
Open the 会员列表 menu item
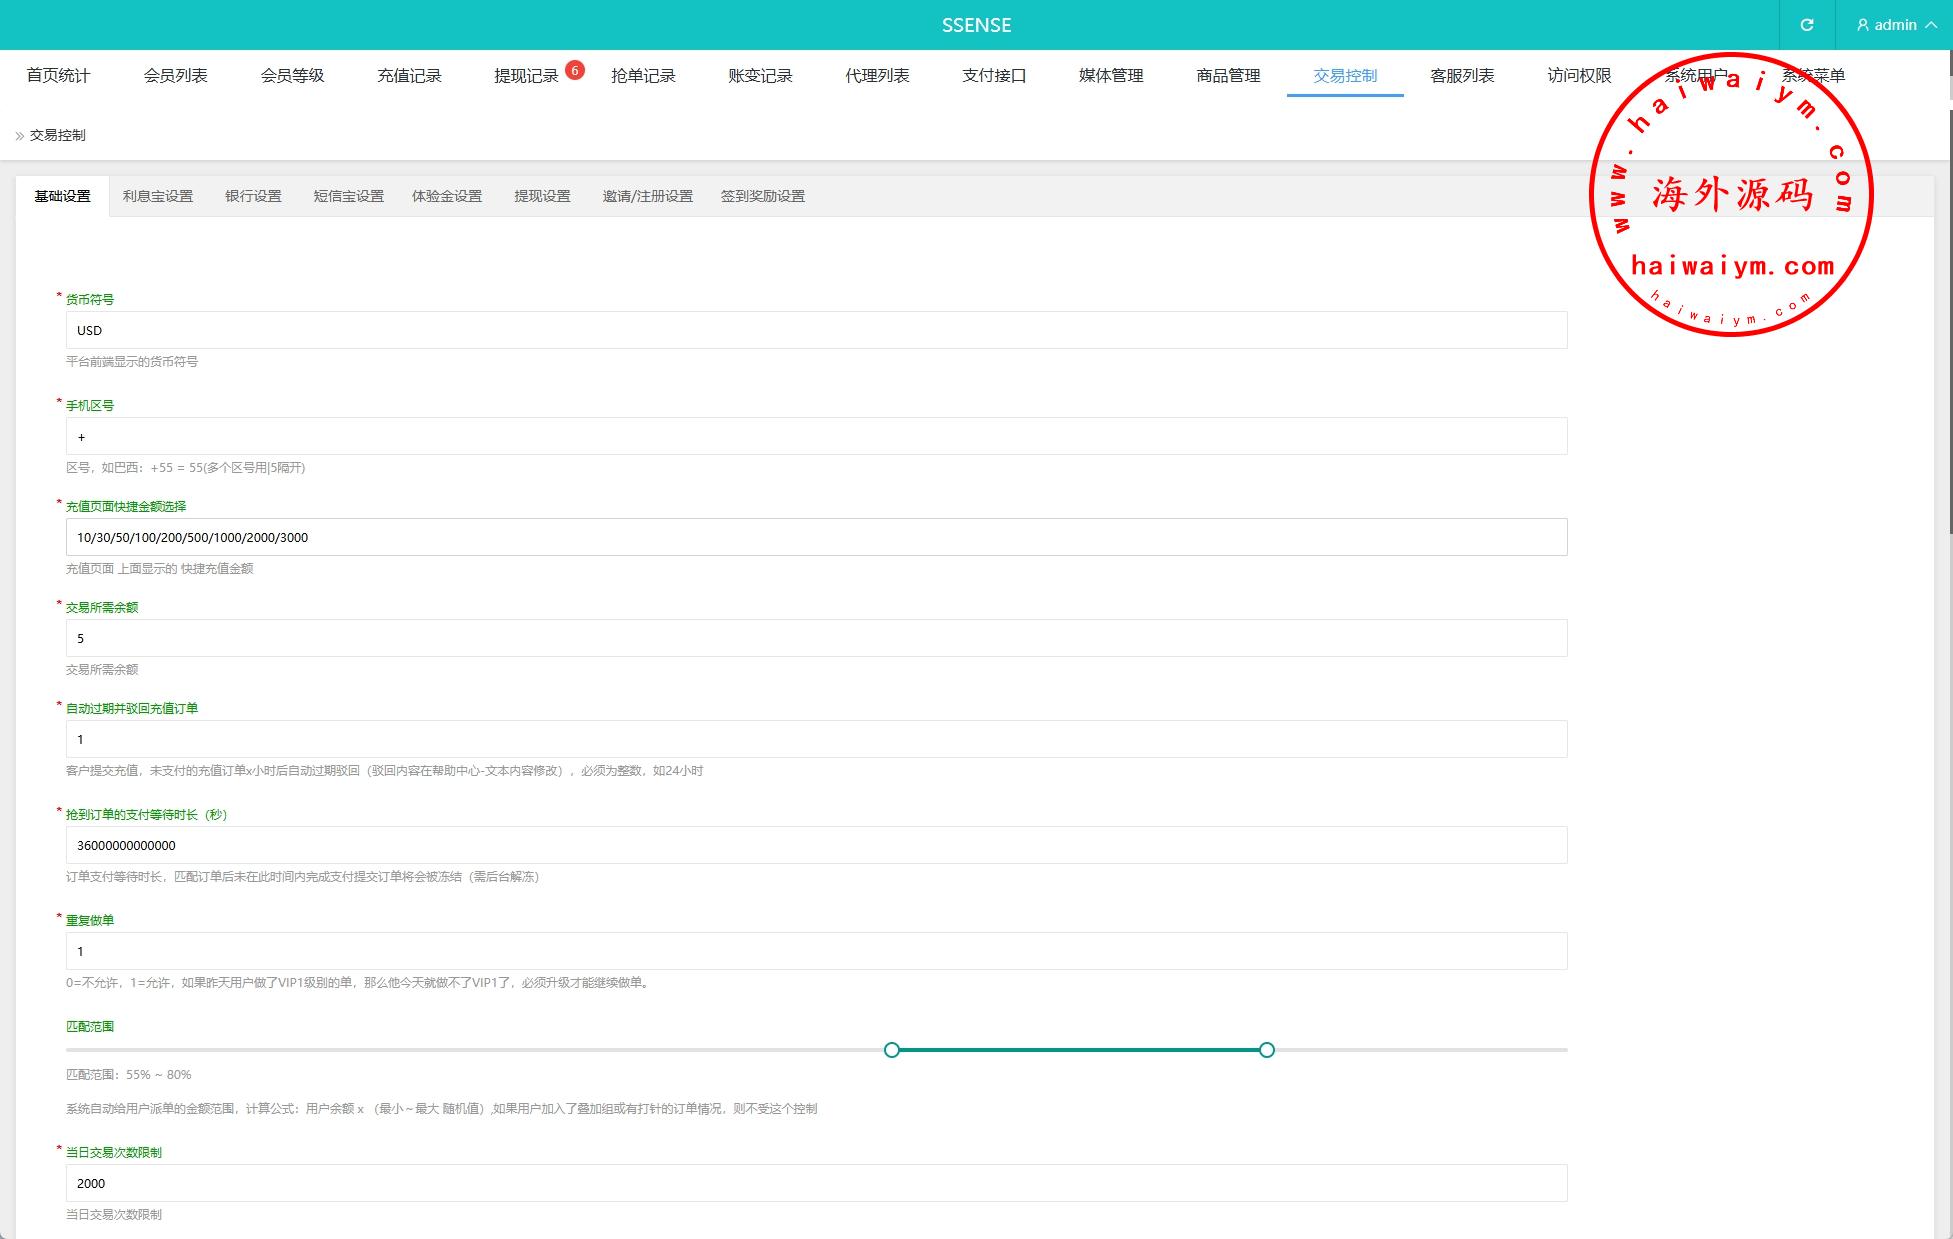tap(175, 76)
